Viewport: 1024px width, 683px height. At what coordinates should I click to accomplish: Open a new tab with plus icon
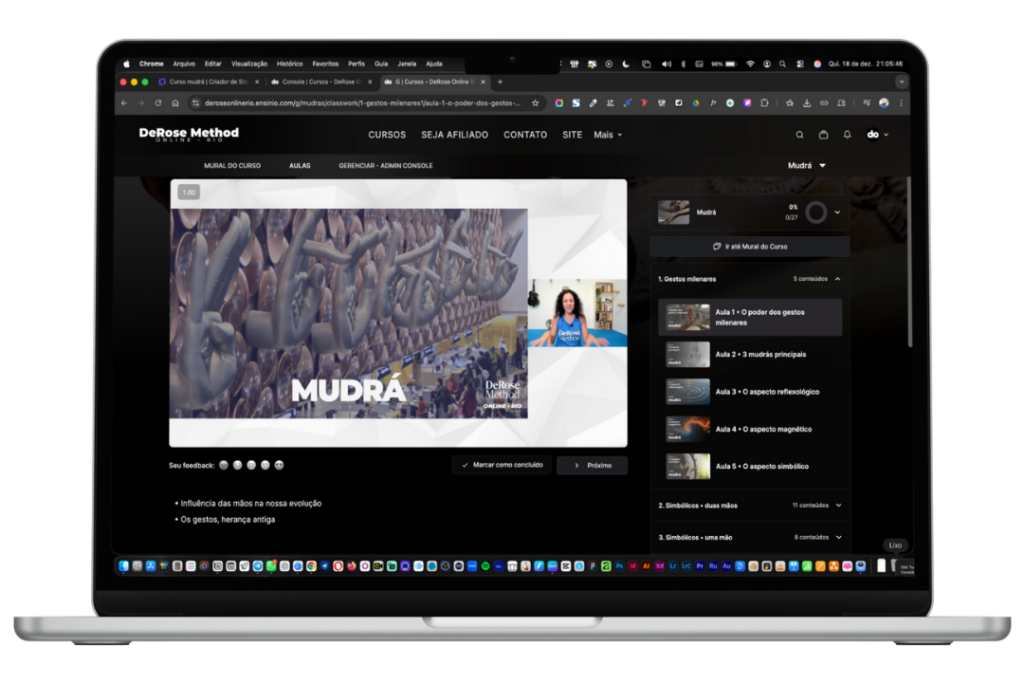point(500,82)
